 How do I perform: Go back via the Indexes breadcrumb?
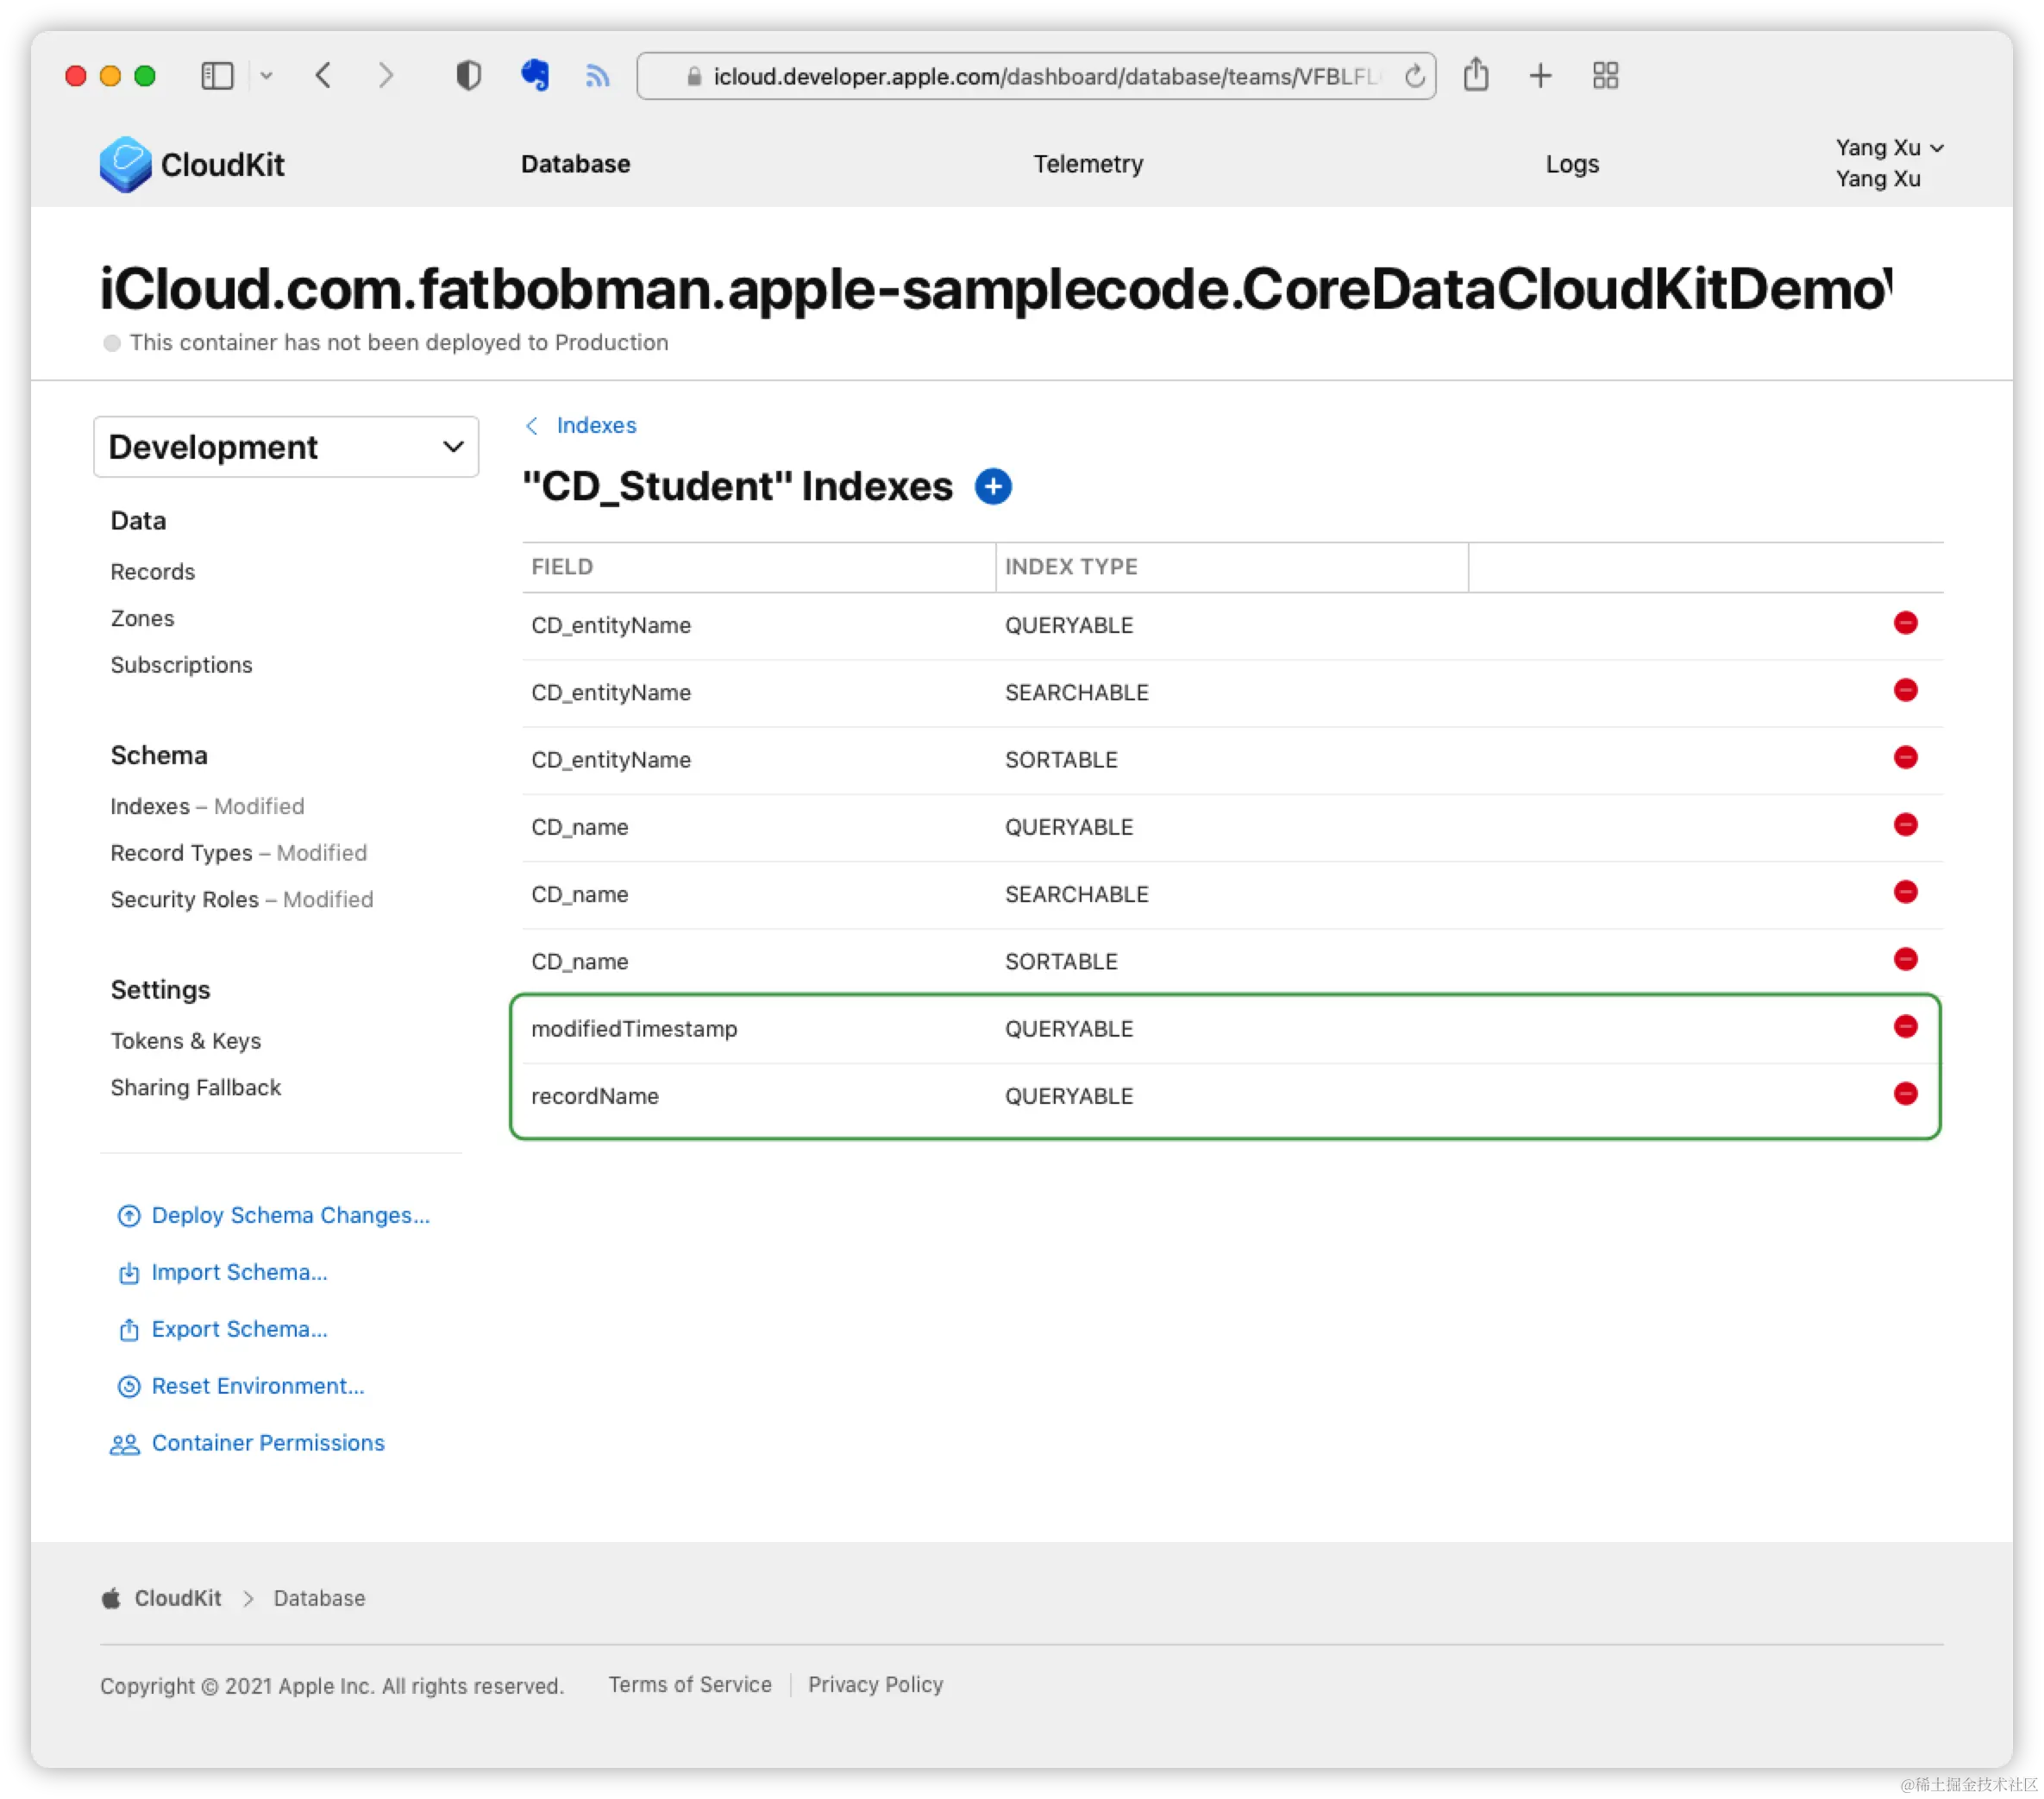pyautogui.click(x=595, y=426)
